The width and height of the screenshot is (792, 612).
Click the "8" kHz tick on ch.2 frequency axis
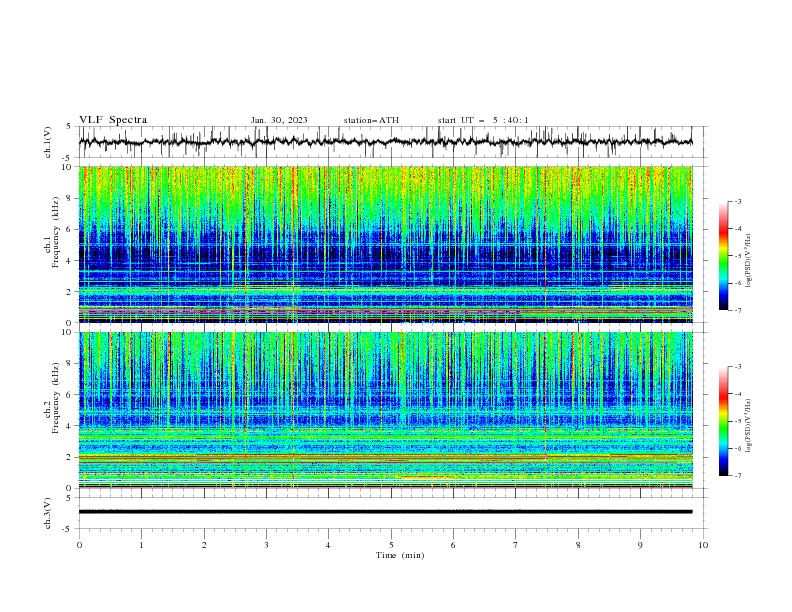(71, 364)
